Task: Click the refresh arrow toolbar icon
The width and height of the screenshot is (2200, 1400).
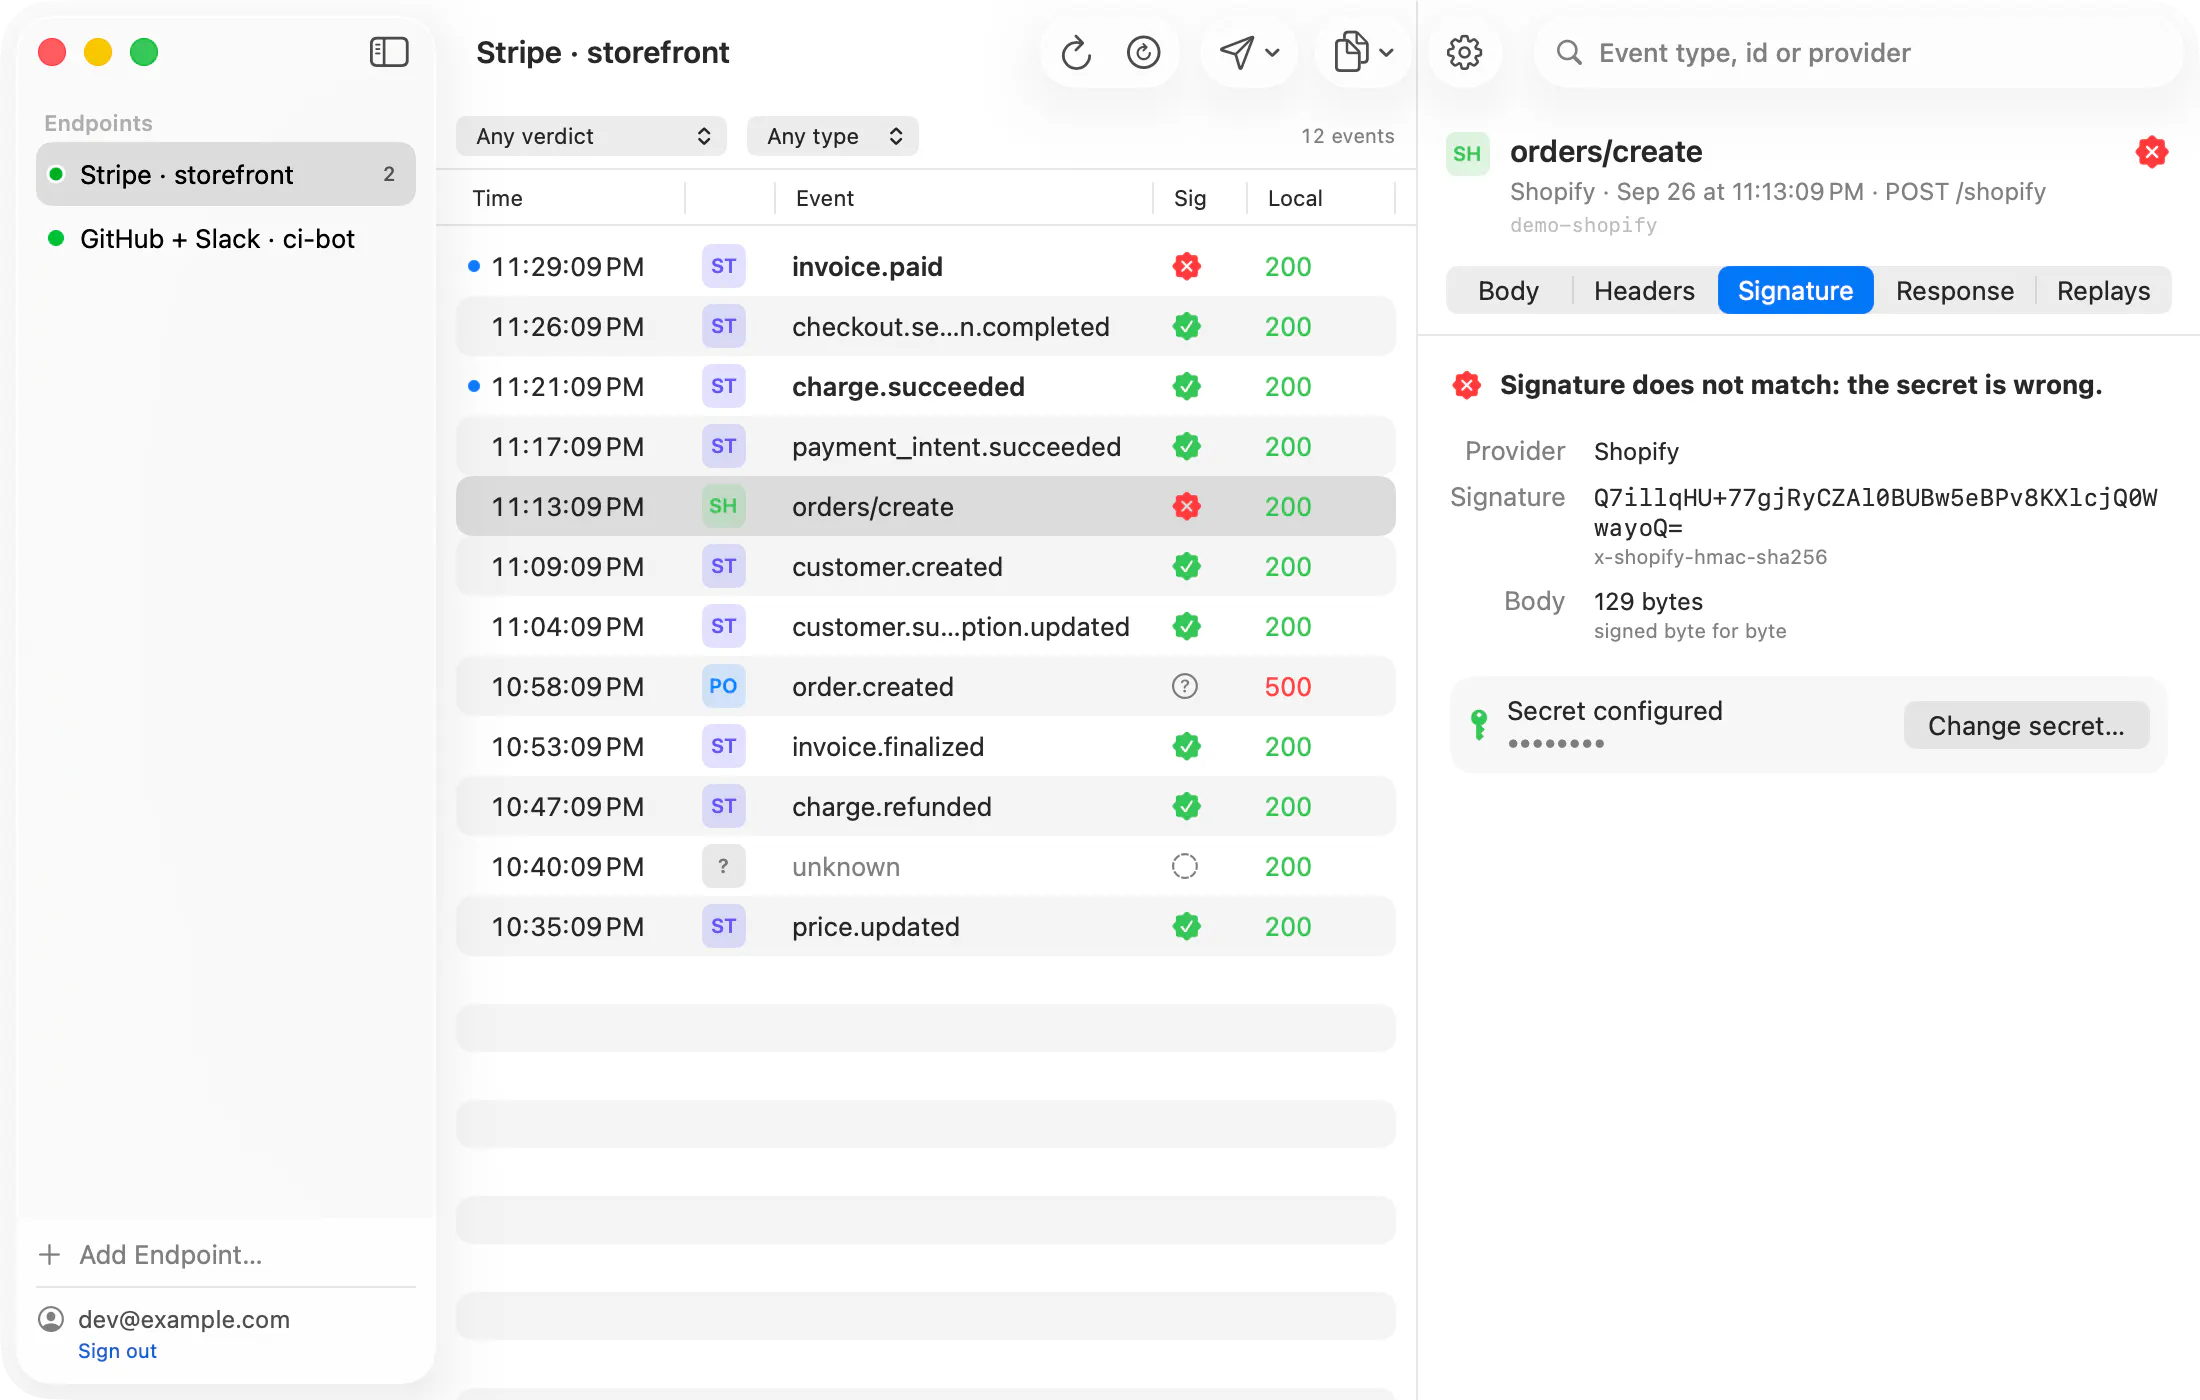Action: [1076, 52]
